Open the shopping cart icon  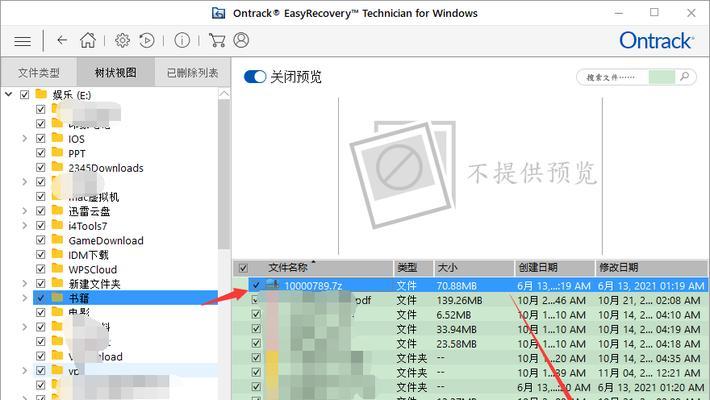(217, 40)
